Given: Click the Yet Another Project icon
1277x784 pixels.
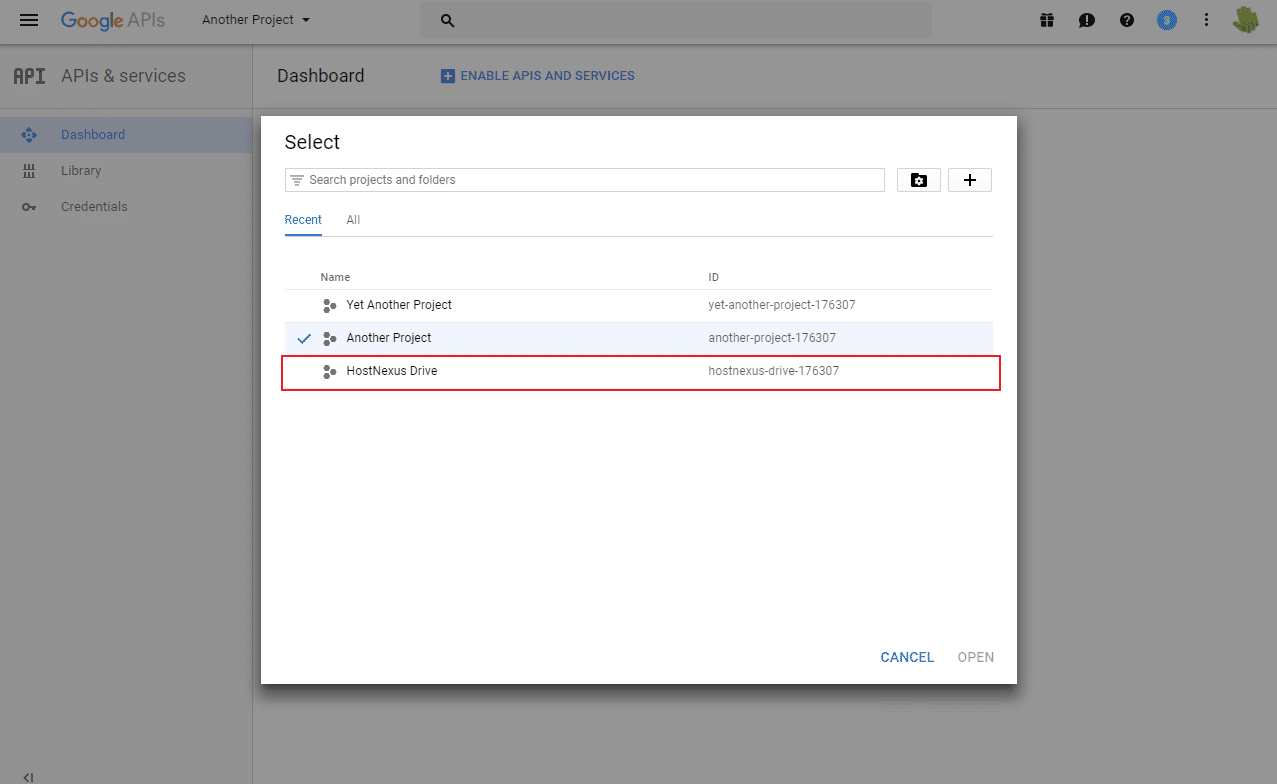Looking at the screenshot, I should [x=330, y=305].
